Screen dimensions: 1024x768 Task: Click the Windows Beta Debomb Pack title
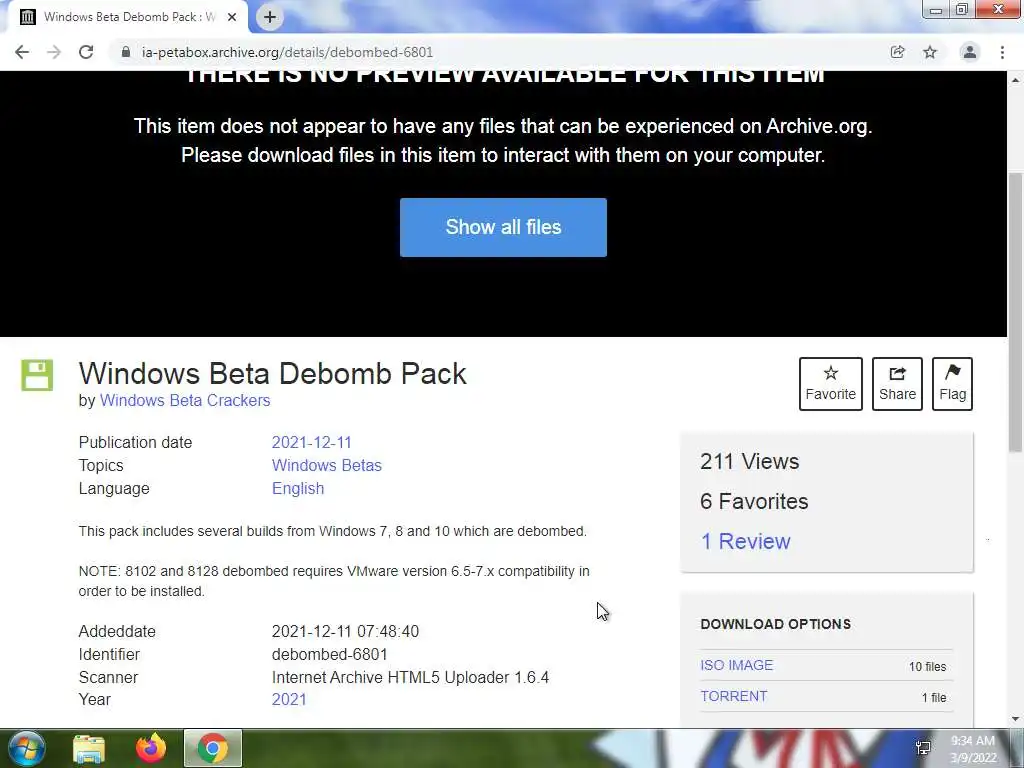[x=272, y=374]
